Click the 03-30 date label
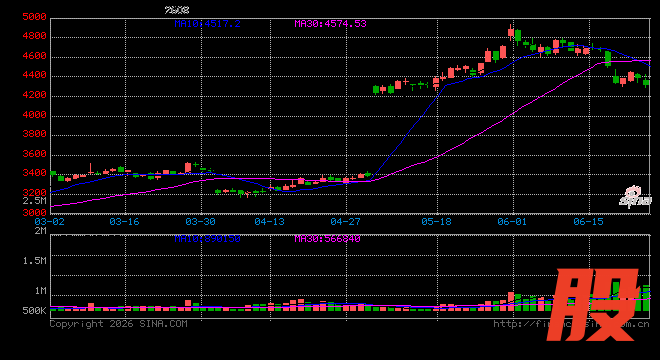660x360 pixels. pos(200,222)
